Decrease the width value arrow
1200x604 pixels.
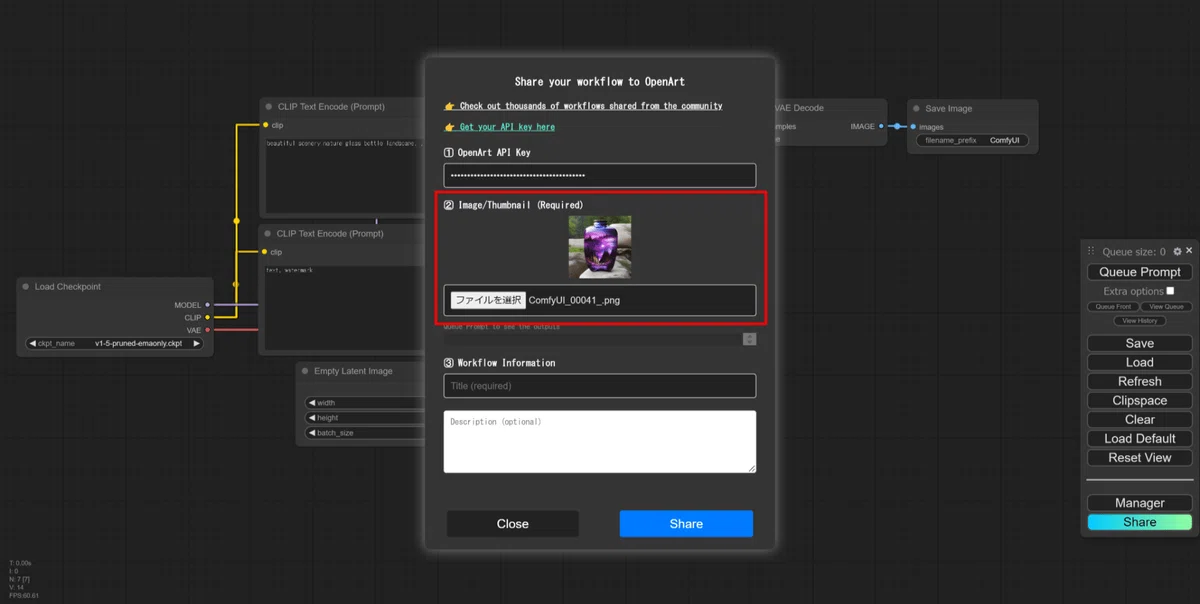(312, 403)
